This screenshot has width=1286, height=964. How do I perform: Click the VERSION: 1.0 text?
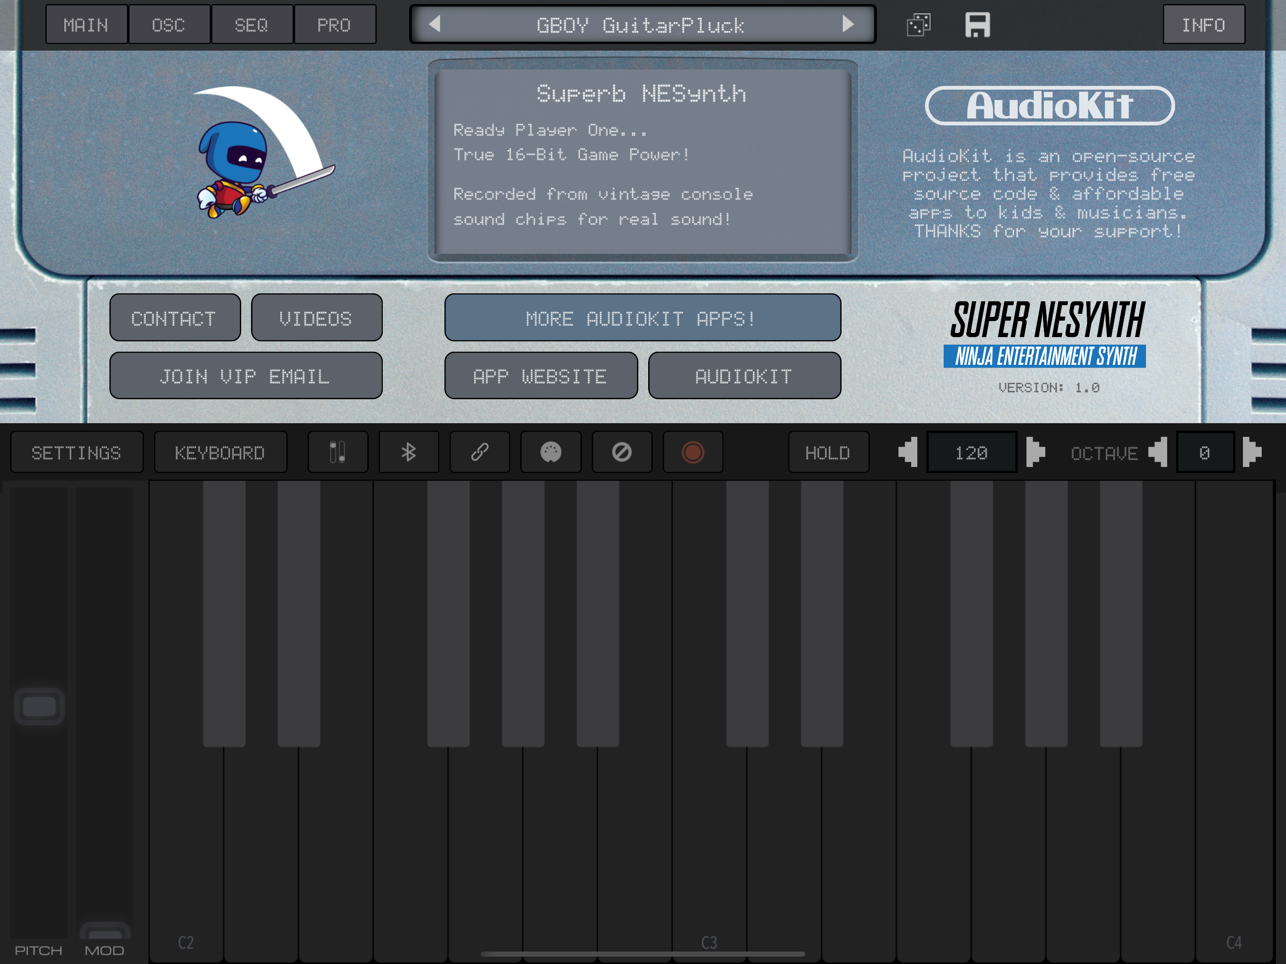pyautogui.click(x=1049, y=388)
